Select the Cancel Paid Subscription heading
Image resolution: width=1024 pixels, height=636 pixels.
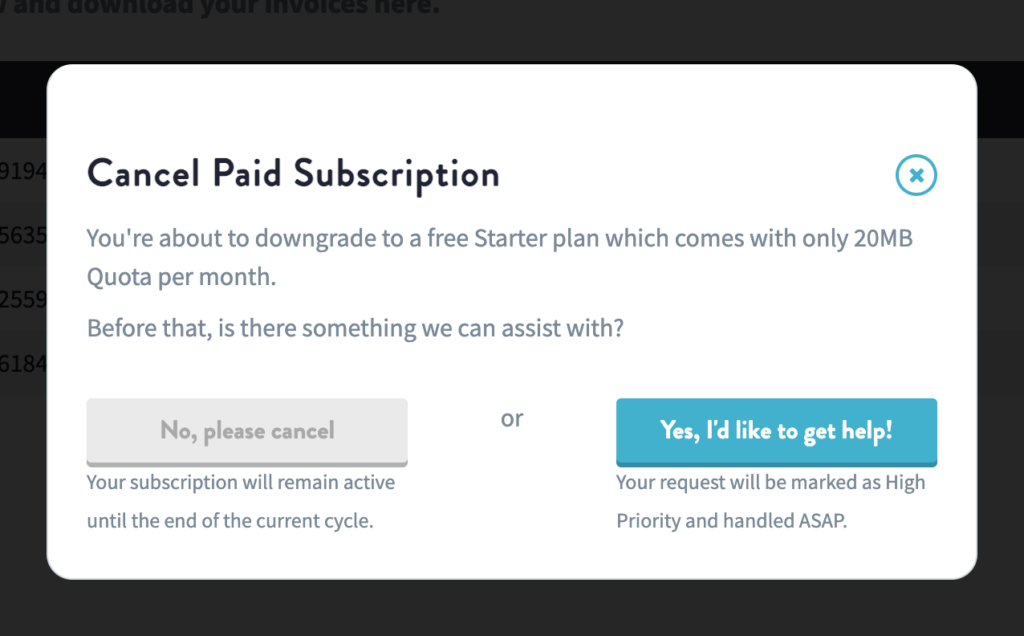pos(294,174)
